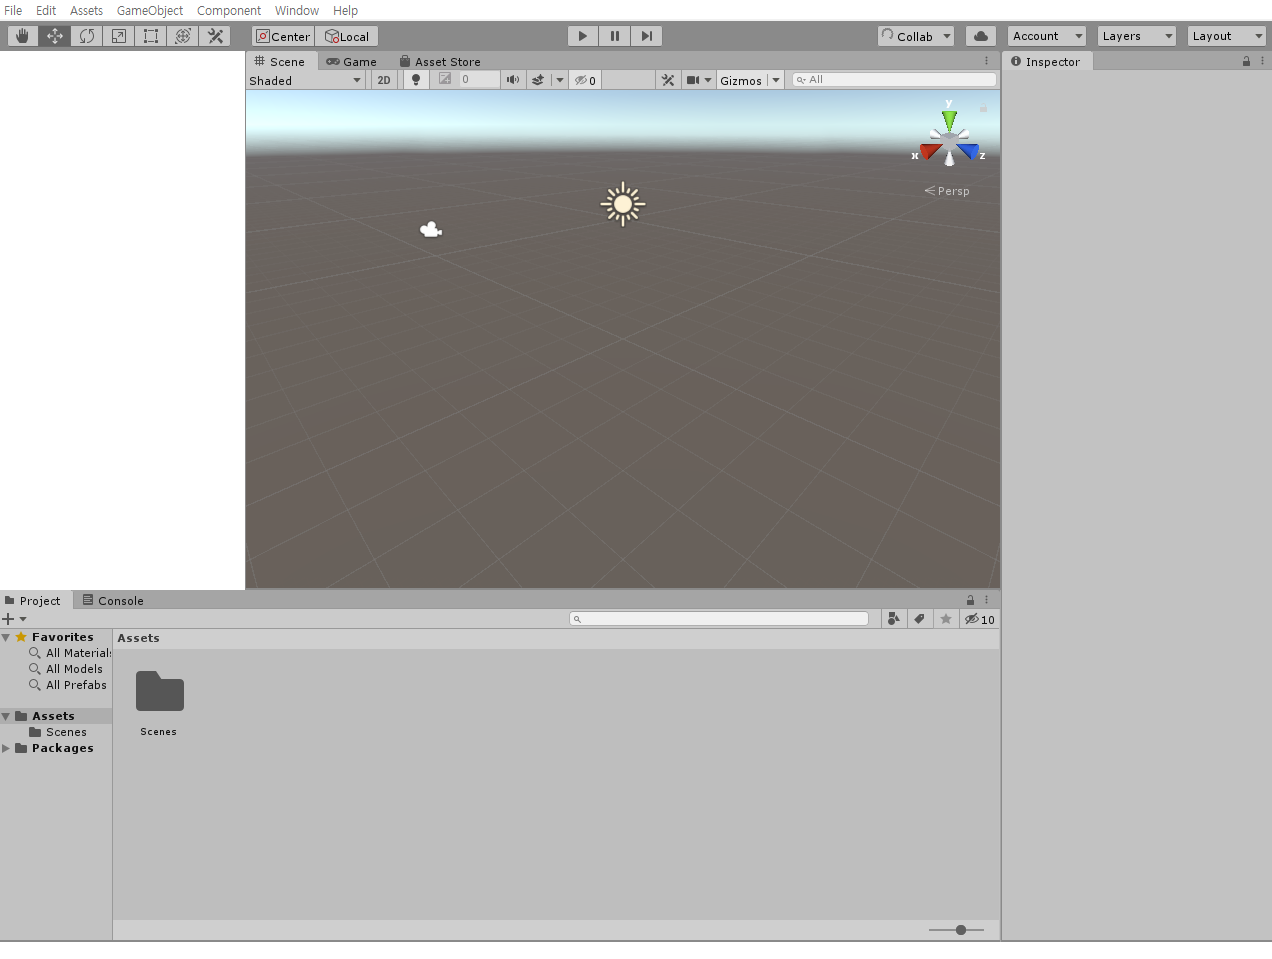Click the camera gizmo in Scene
This screenshot has width=1272, height=959.
(x=431, y=230)
